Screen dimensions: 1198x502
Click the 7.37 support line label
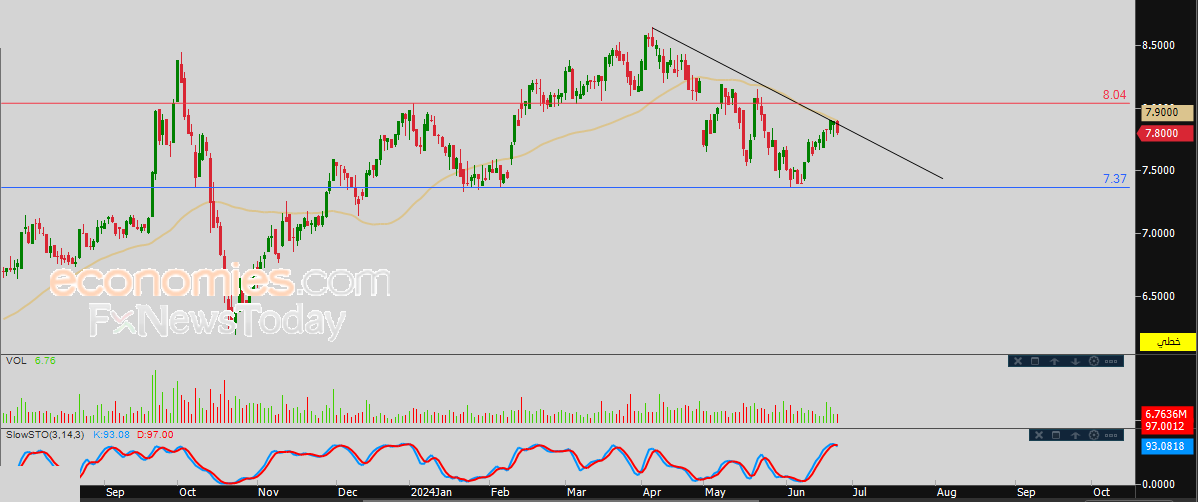point(1114,179)
